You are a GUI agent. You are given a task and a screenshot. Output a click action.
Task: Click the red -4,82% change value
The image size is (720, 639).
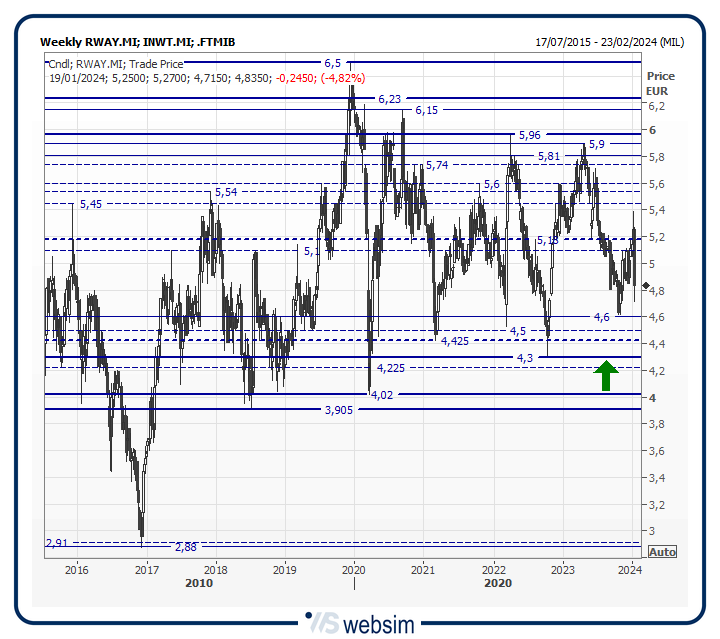point(342,78)
